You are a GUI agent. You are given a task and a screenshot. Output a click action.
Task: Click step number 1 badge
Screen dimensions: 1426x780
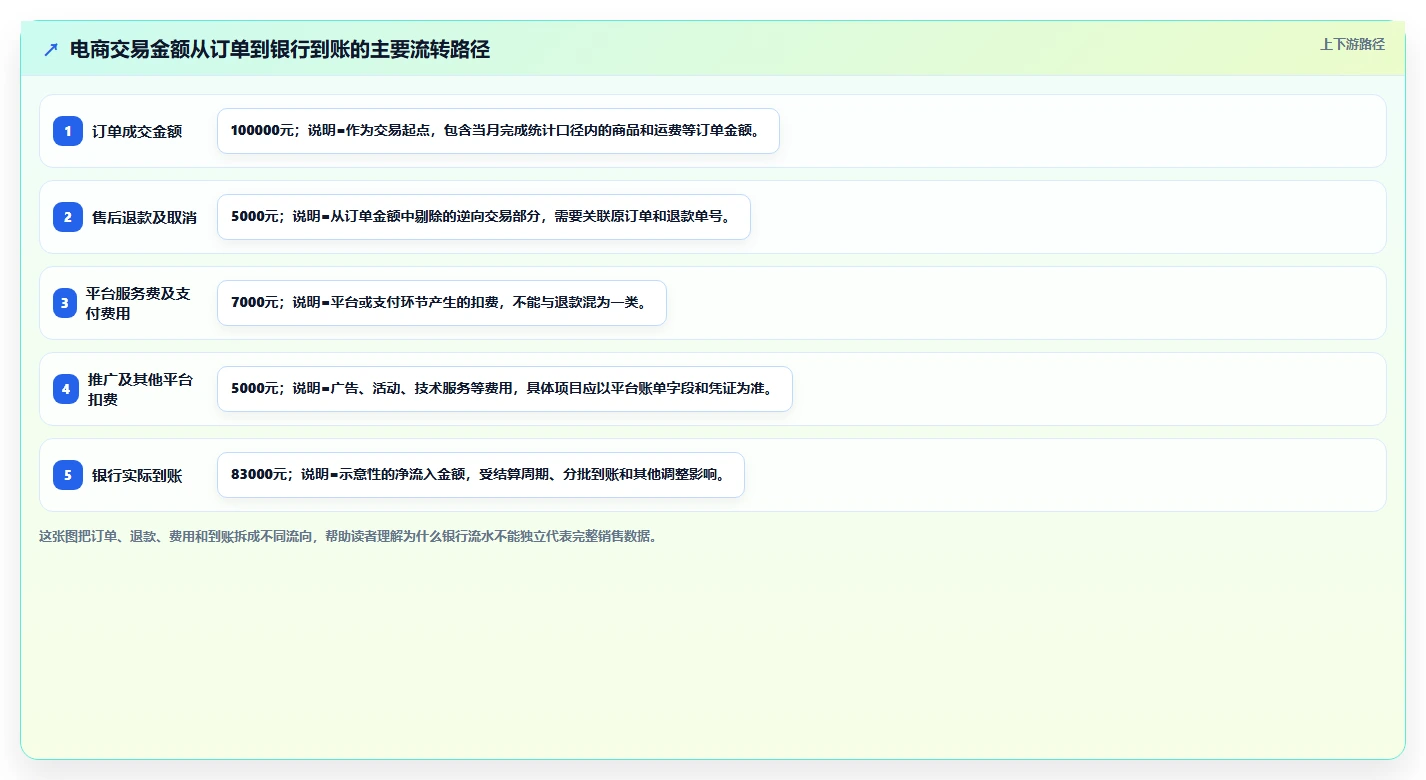coord(68,131)
